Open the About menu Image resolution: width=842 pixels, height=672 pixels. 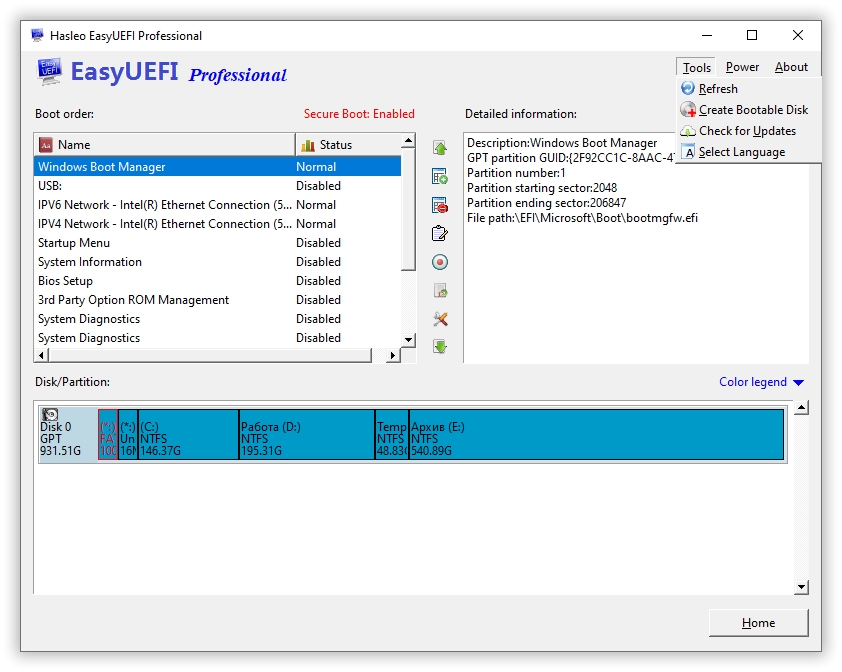(x=791, y=67)
